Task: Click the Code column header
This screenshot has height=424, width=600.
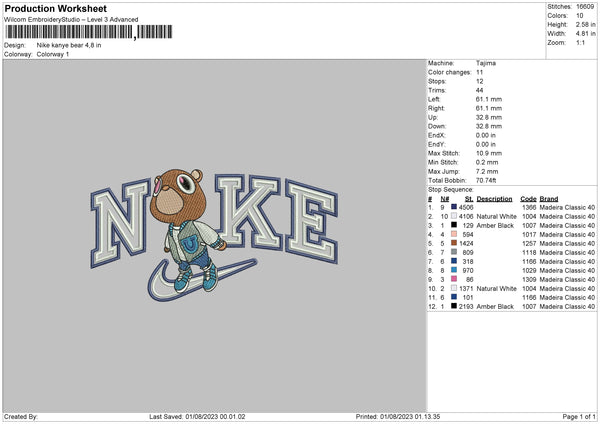Action: (x=528, y=199)
